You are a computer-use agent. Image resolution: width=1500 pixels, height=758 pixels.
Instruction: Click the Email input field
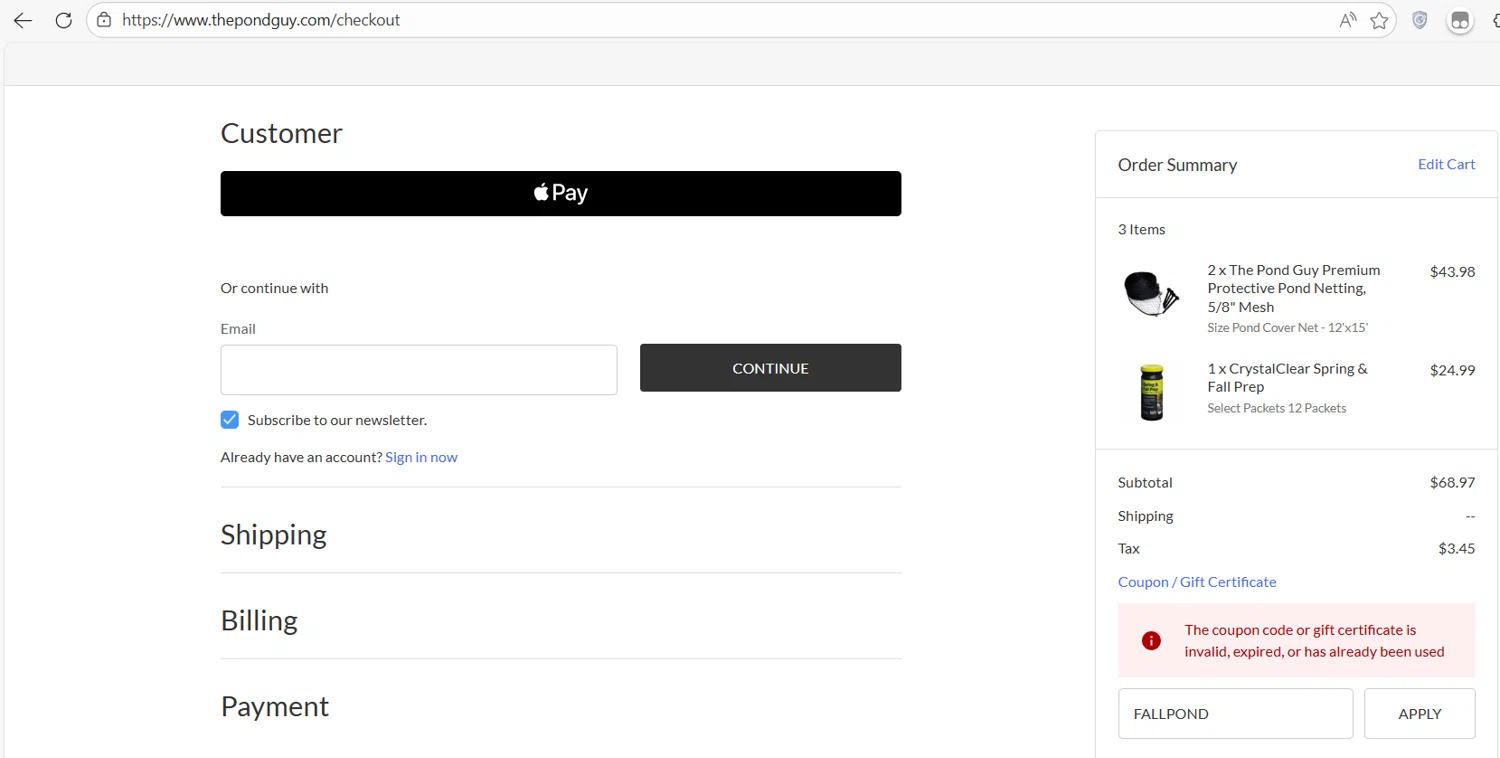click(419, 370)
